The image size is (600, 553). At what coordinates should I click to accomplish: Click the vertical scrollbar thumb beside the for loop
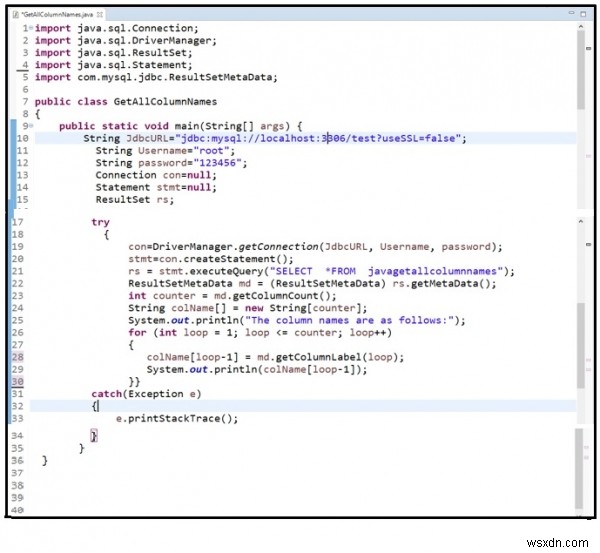pyautogui.click(x=580, y=345)
